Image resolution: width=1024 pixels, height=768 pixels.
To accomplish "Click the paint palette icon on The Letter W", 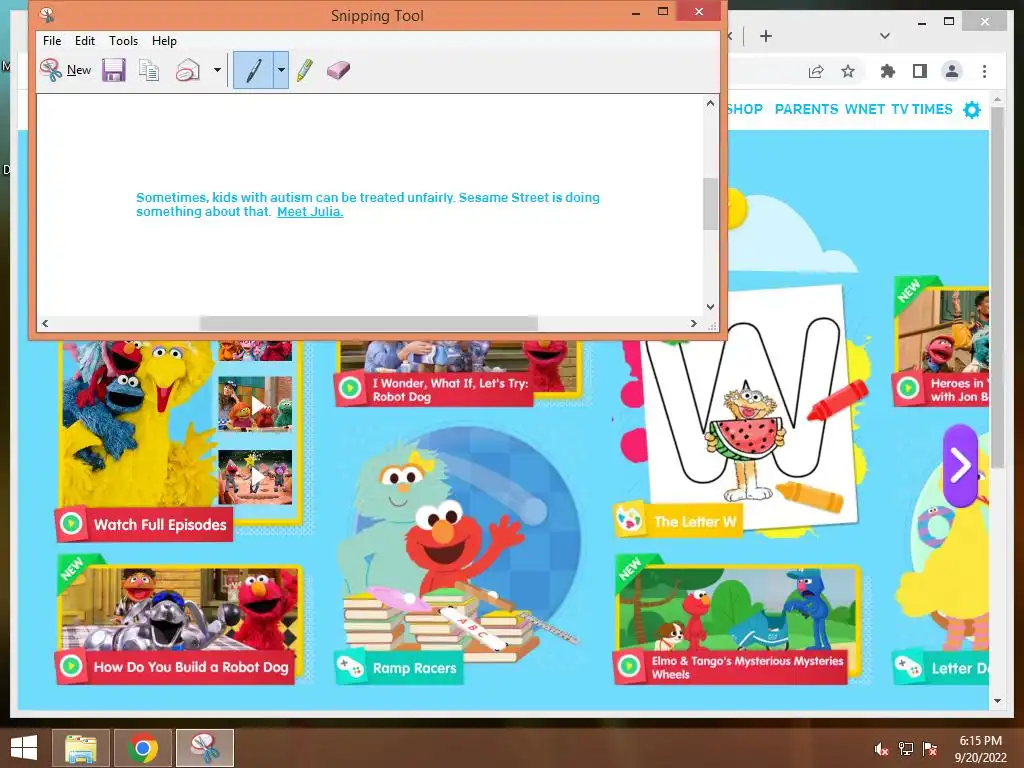I will click(629, 520).
